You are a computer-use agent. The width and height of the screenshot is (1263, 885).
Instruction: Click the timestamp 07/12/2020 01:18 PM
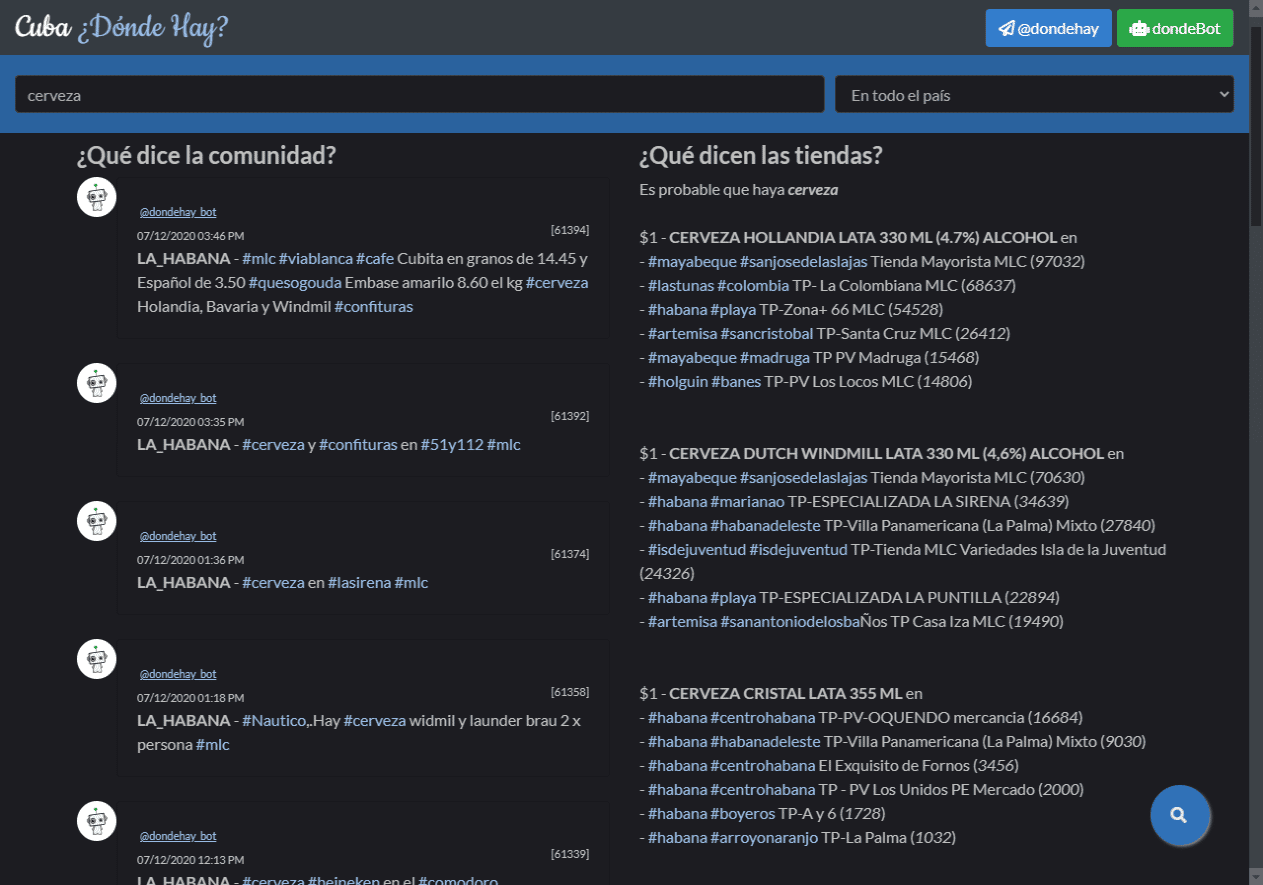click(190, 698)
